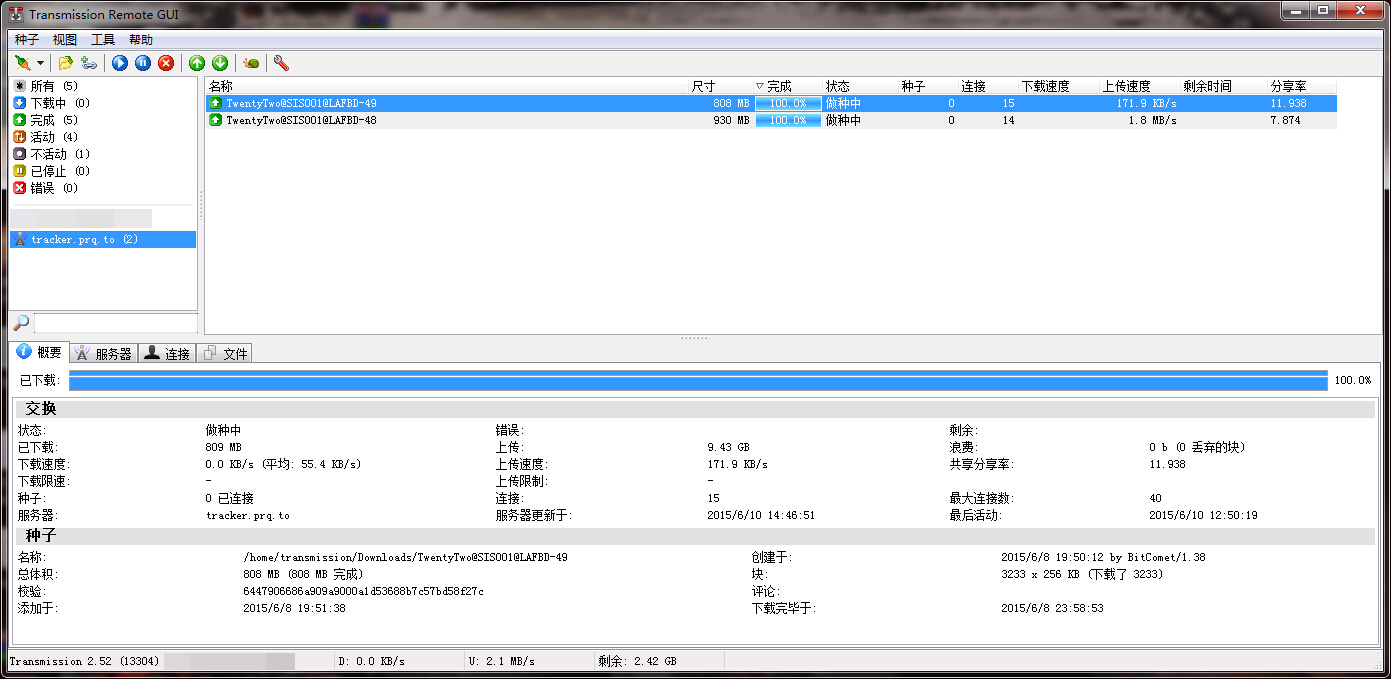This screenshot has width=1391, height=679.
Task: Click the red remove torrent icon
Action: [x=166, y=63]
